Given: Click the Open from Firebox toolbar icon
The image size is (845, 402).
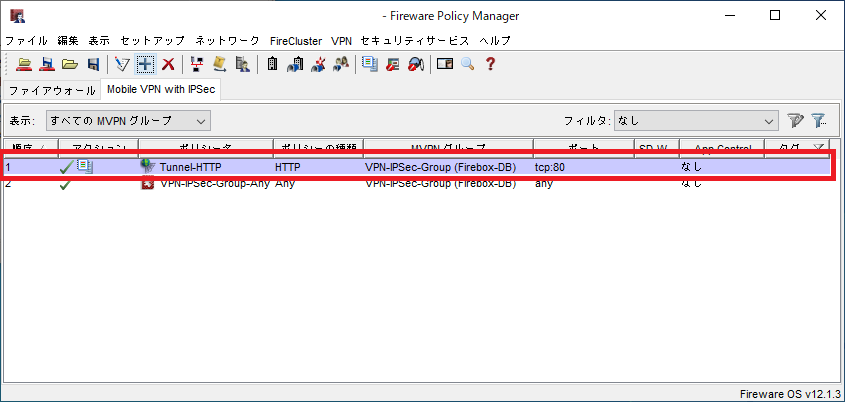Looking at the screenshot, I should tap(23, 64).
